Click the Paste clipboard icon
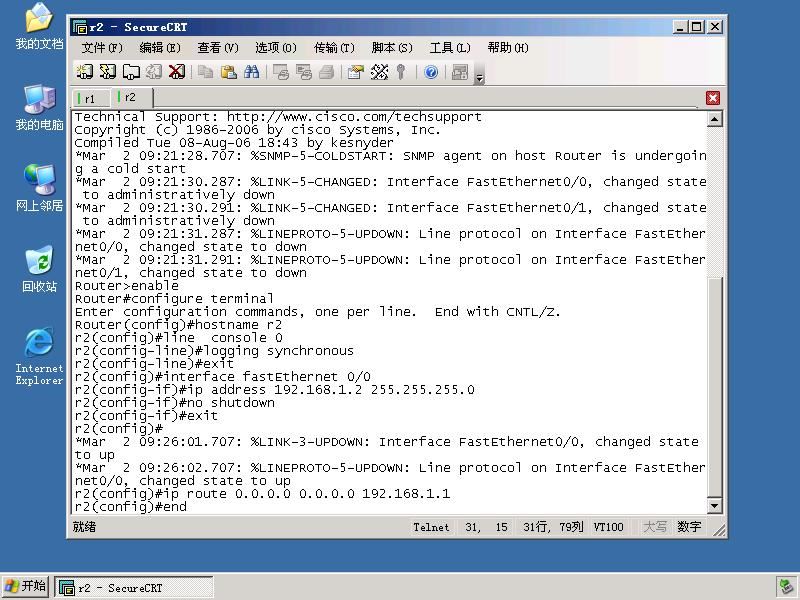800x600 pixels. coord(229,72)
